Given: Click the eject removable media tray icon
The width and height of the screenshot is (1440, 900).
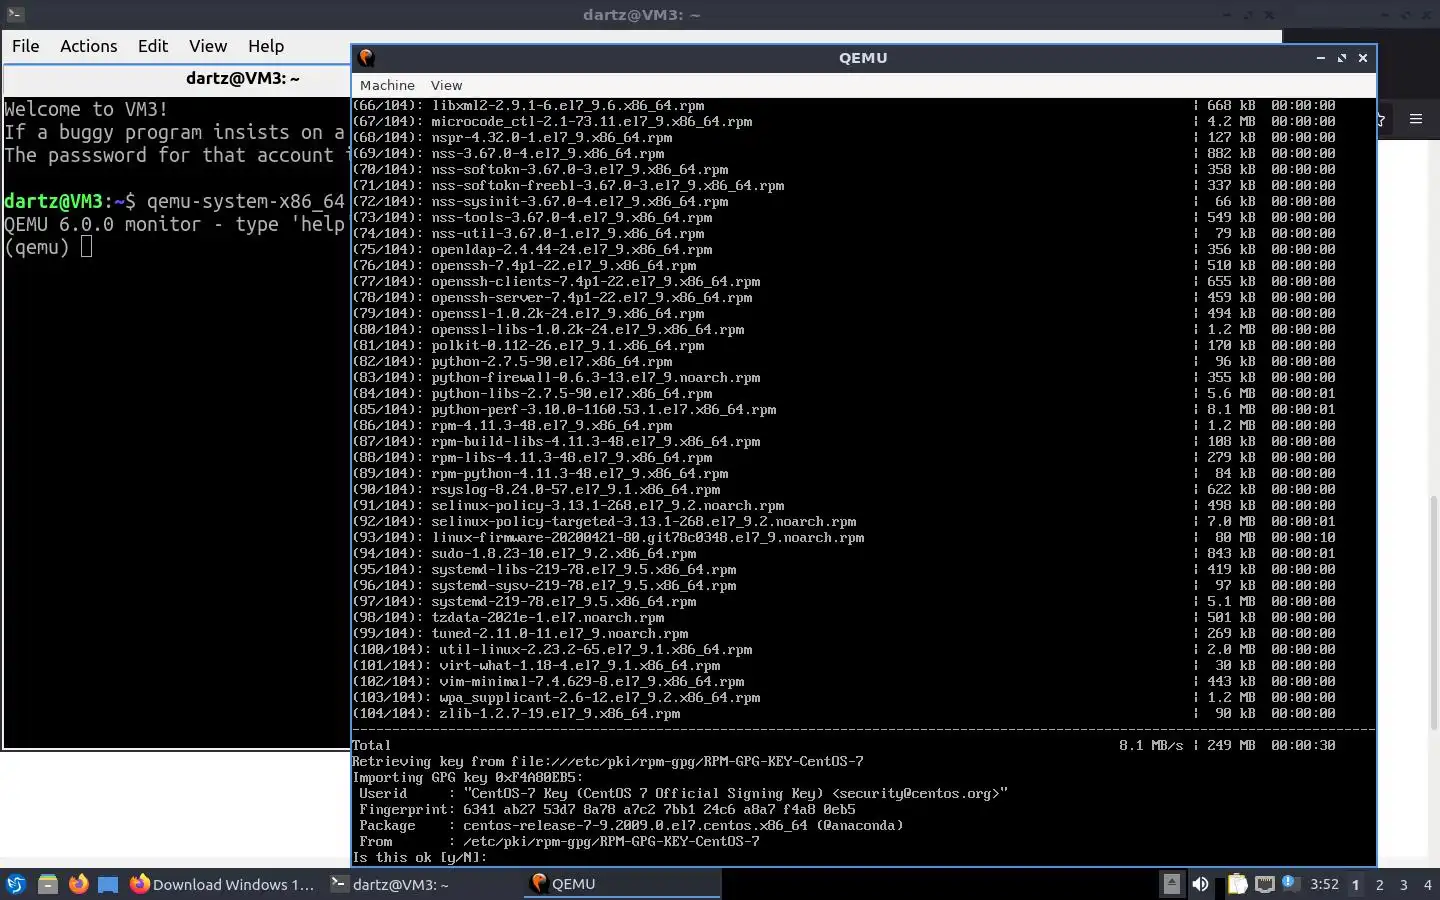Looking at the screenshot, I should point(1171,884).
